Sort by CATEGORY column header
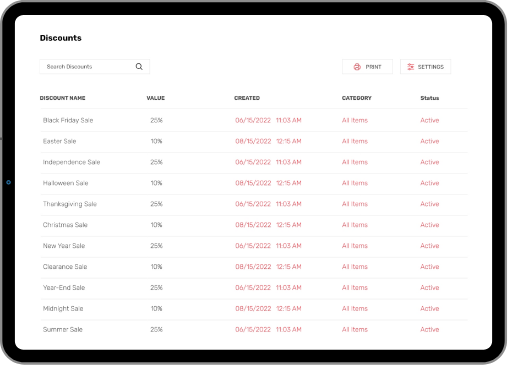Image resolution: width=508 pixels, height=365 pixels. pos(357,98)
